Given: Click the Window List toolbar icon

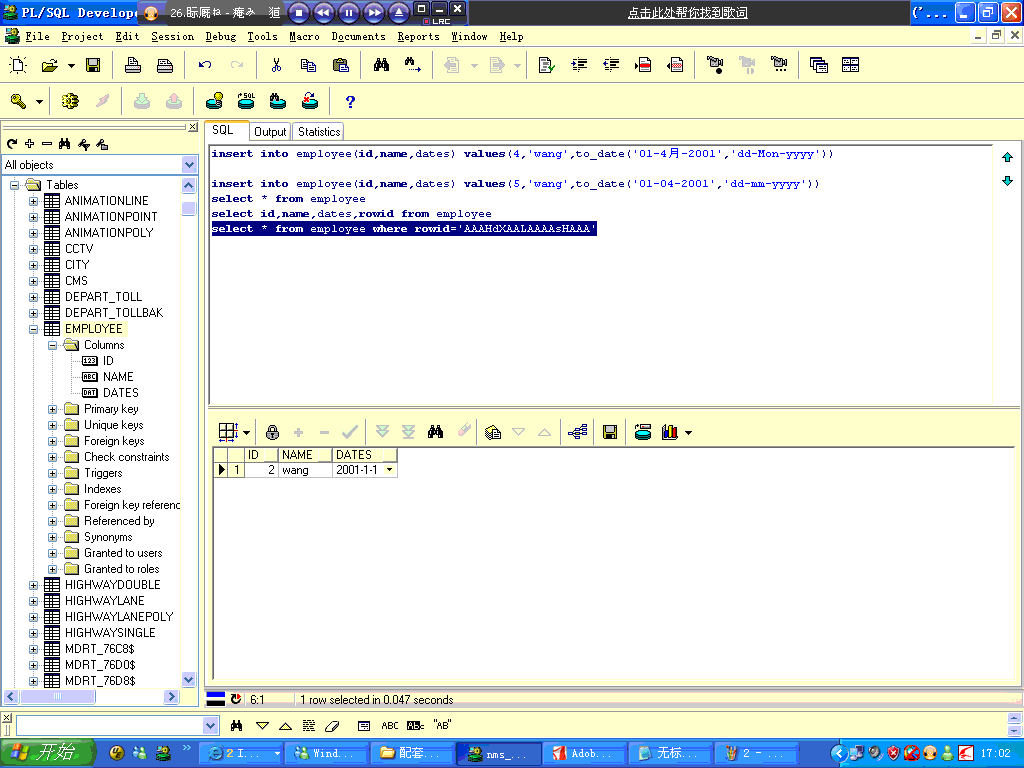Looking at the screenshot, I should (x=818, y=65).
